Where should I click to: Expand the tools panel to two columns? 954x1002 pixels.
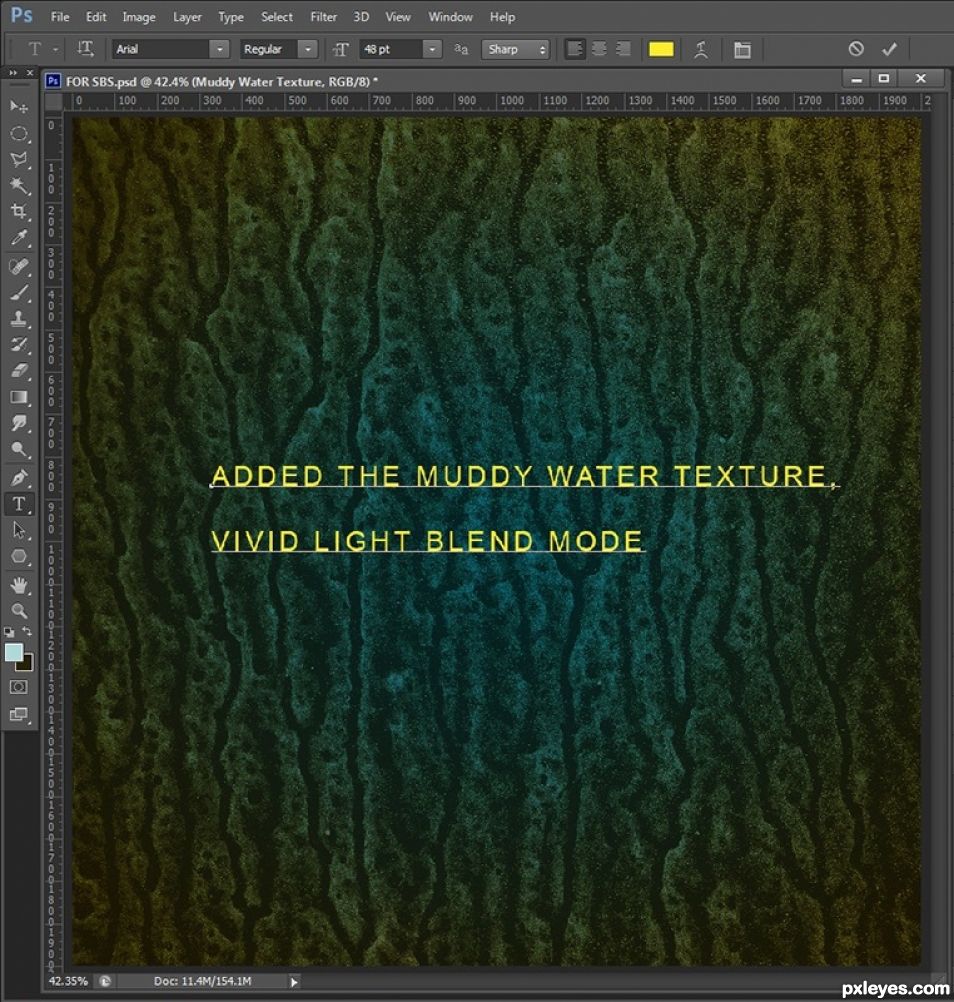click(x=12, y=73)
